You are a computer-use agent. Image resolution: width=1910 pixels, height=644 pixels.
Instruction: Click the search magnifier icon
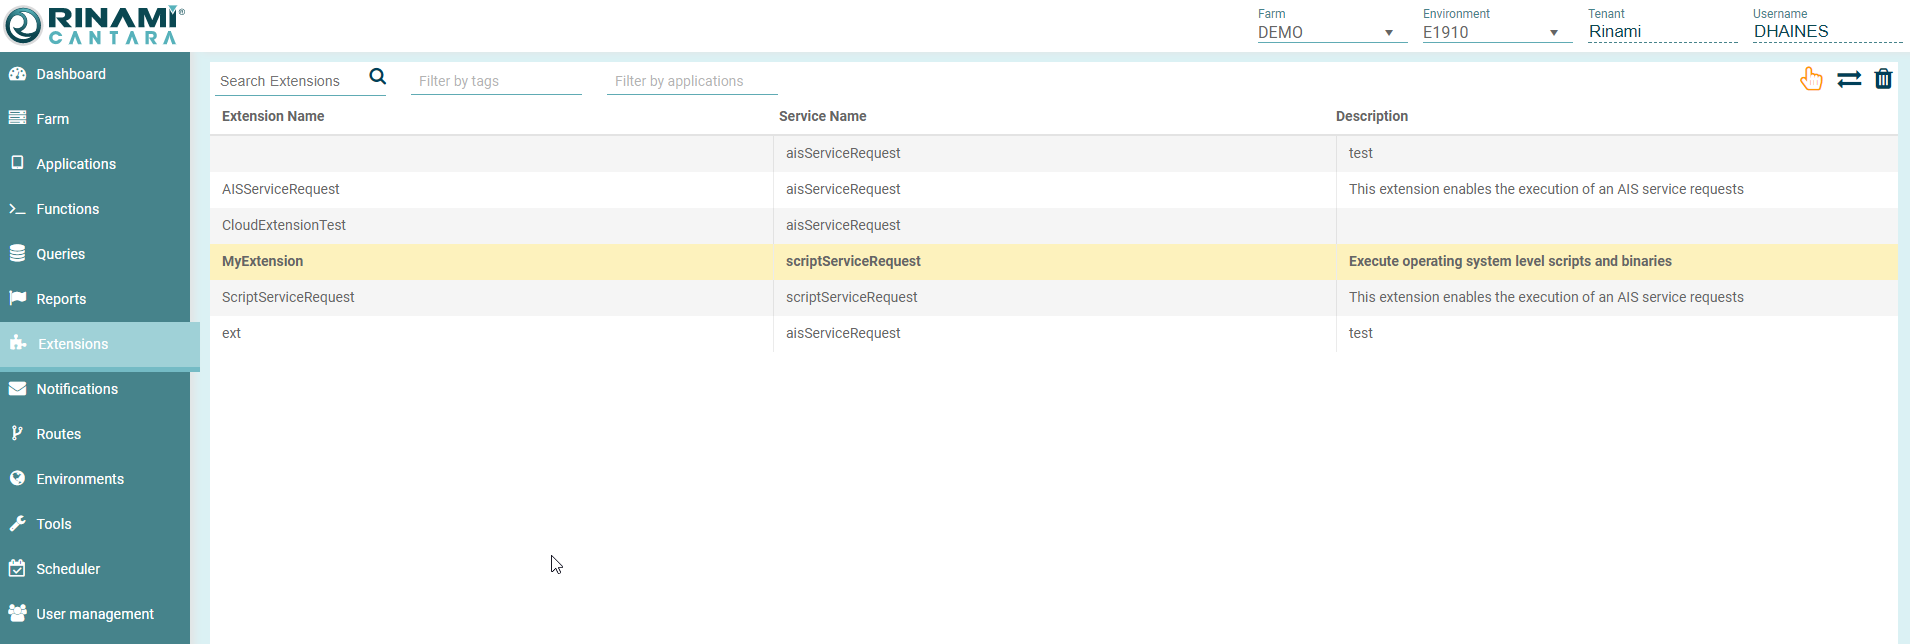(x=377, y=77)
